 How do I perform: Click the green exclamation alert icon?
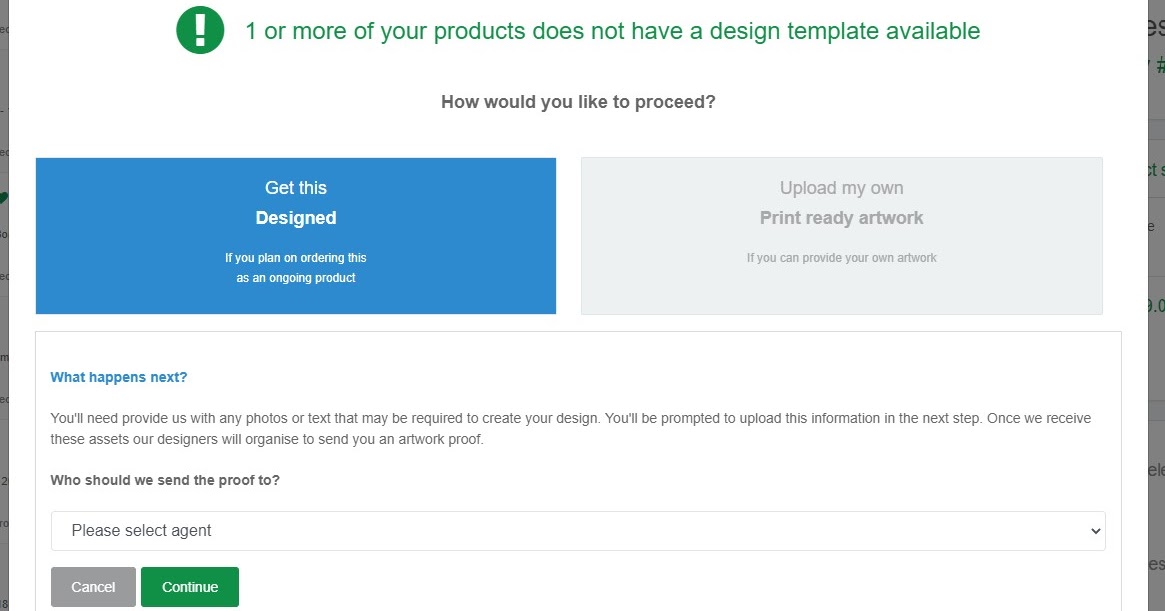200,30
